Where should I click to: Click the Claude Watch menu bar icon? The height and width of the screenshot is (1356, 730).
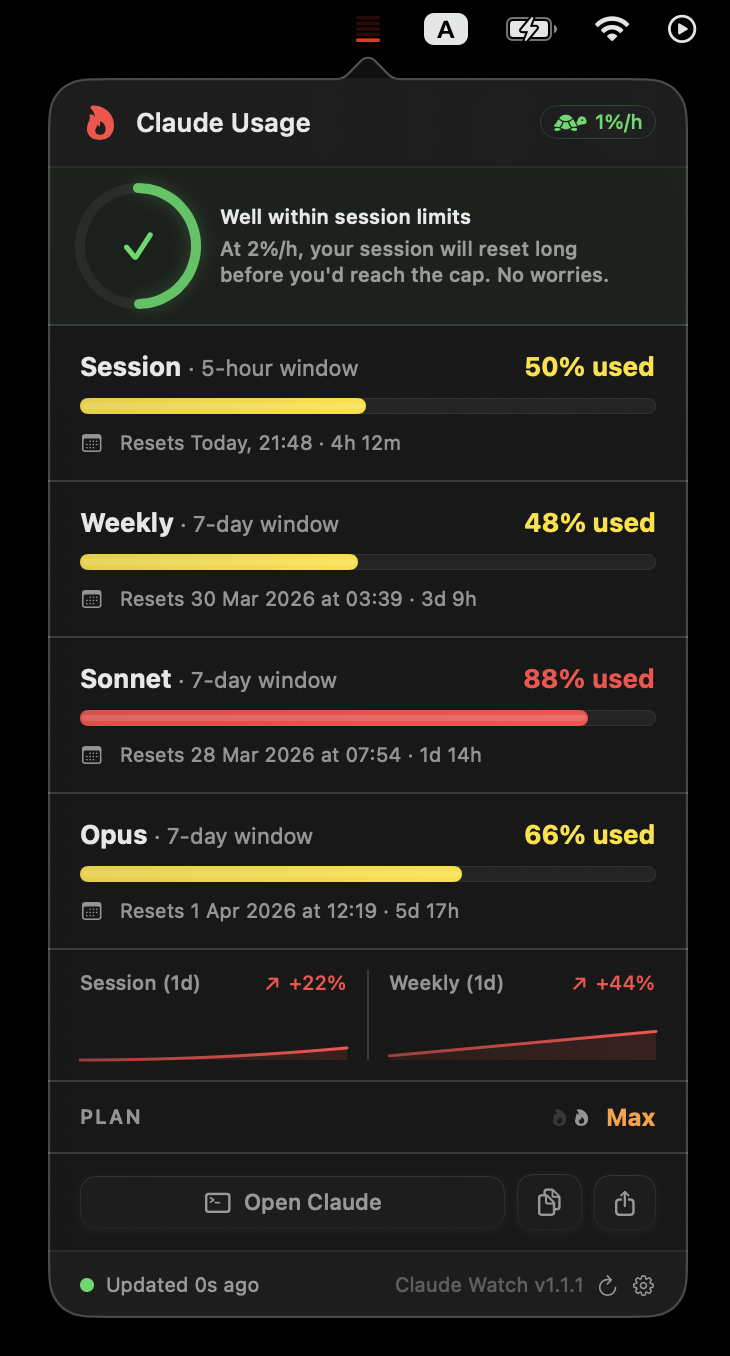[x=368, y=29]
